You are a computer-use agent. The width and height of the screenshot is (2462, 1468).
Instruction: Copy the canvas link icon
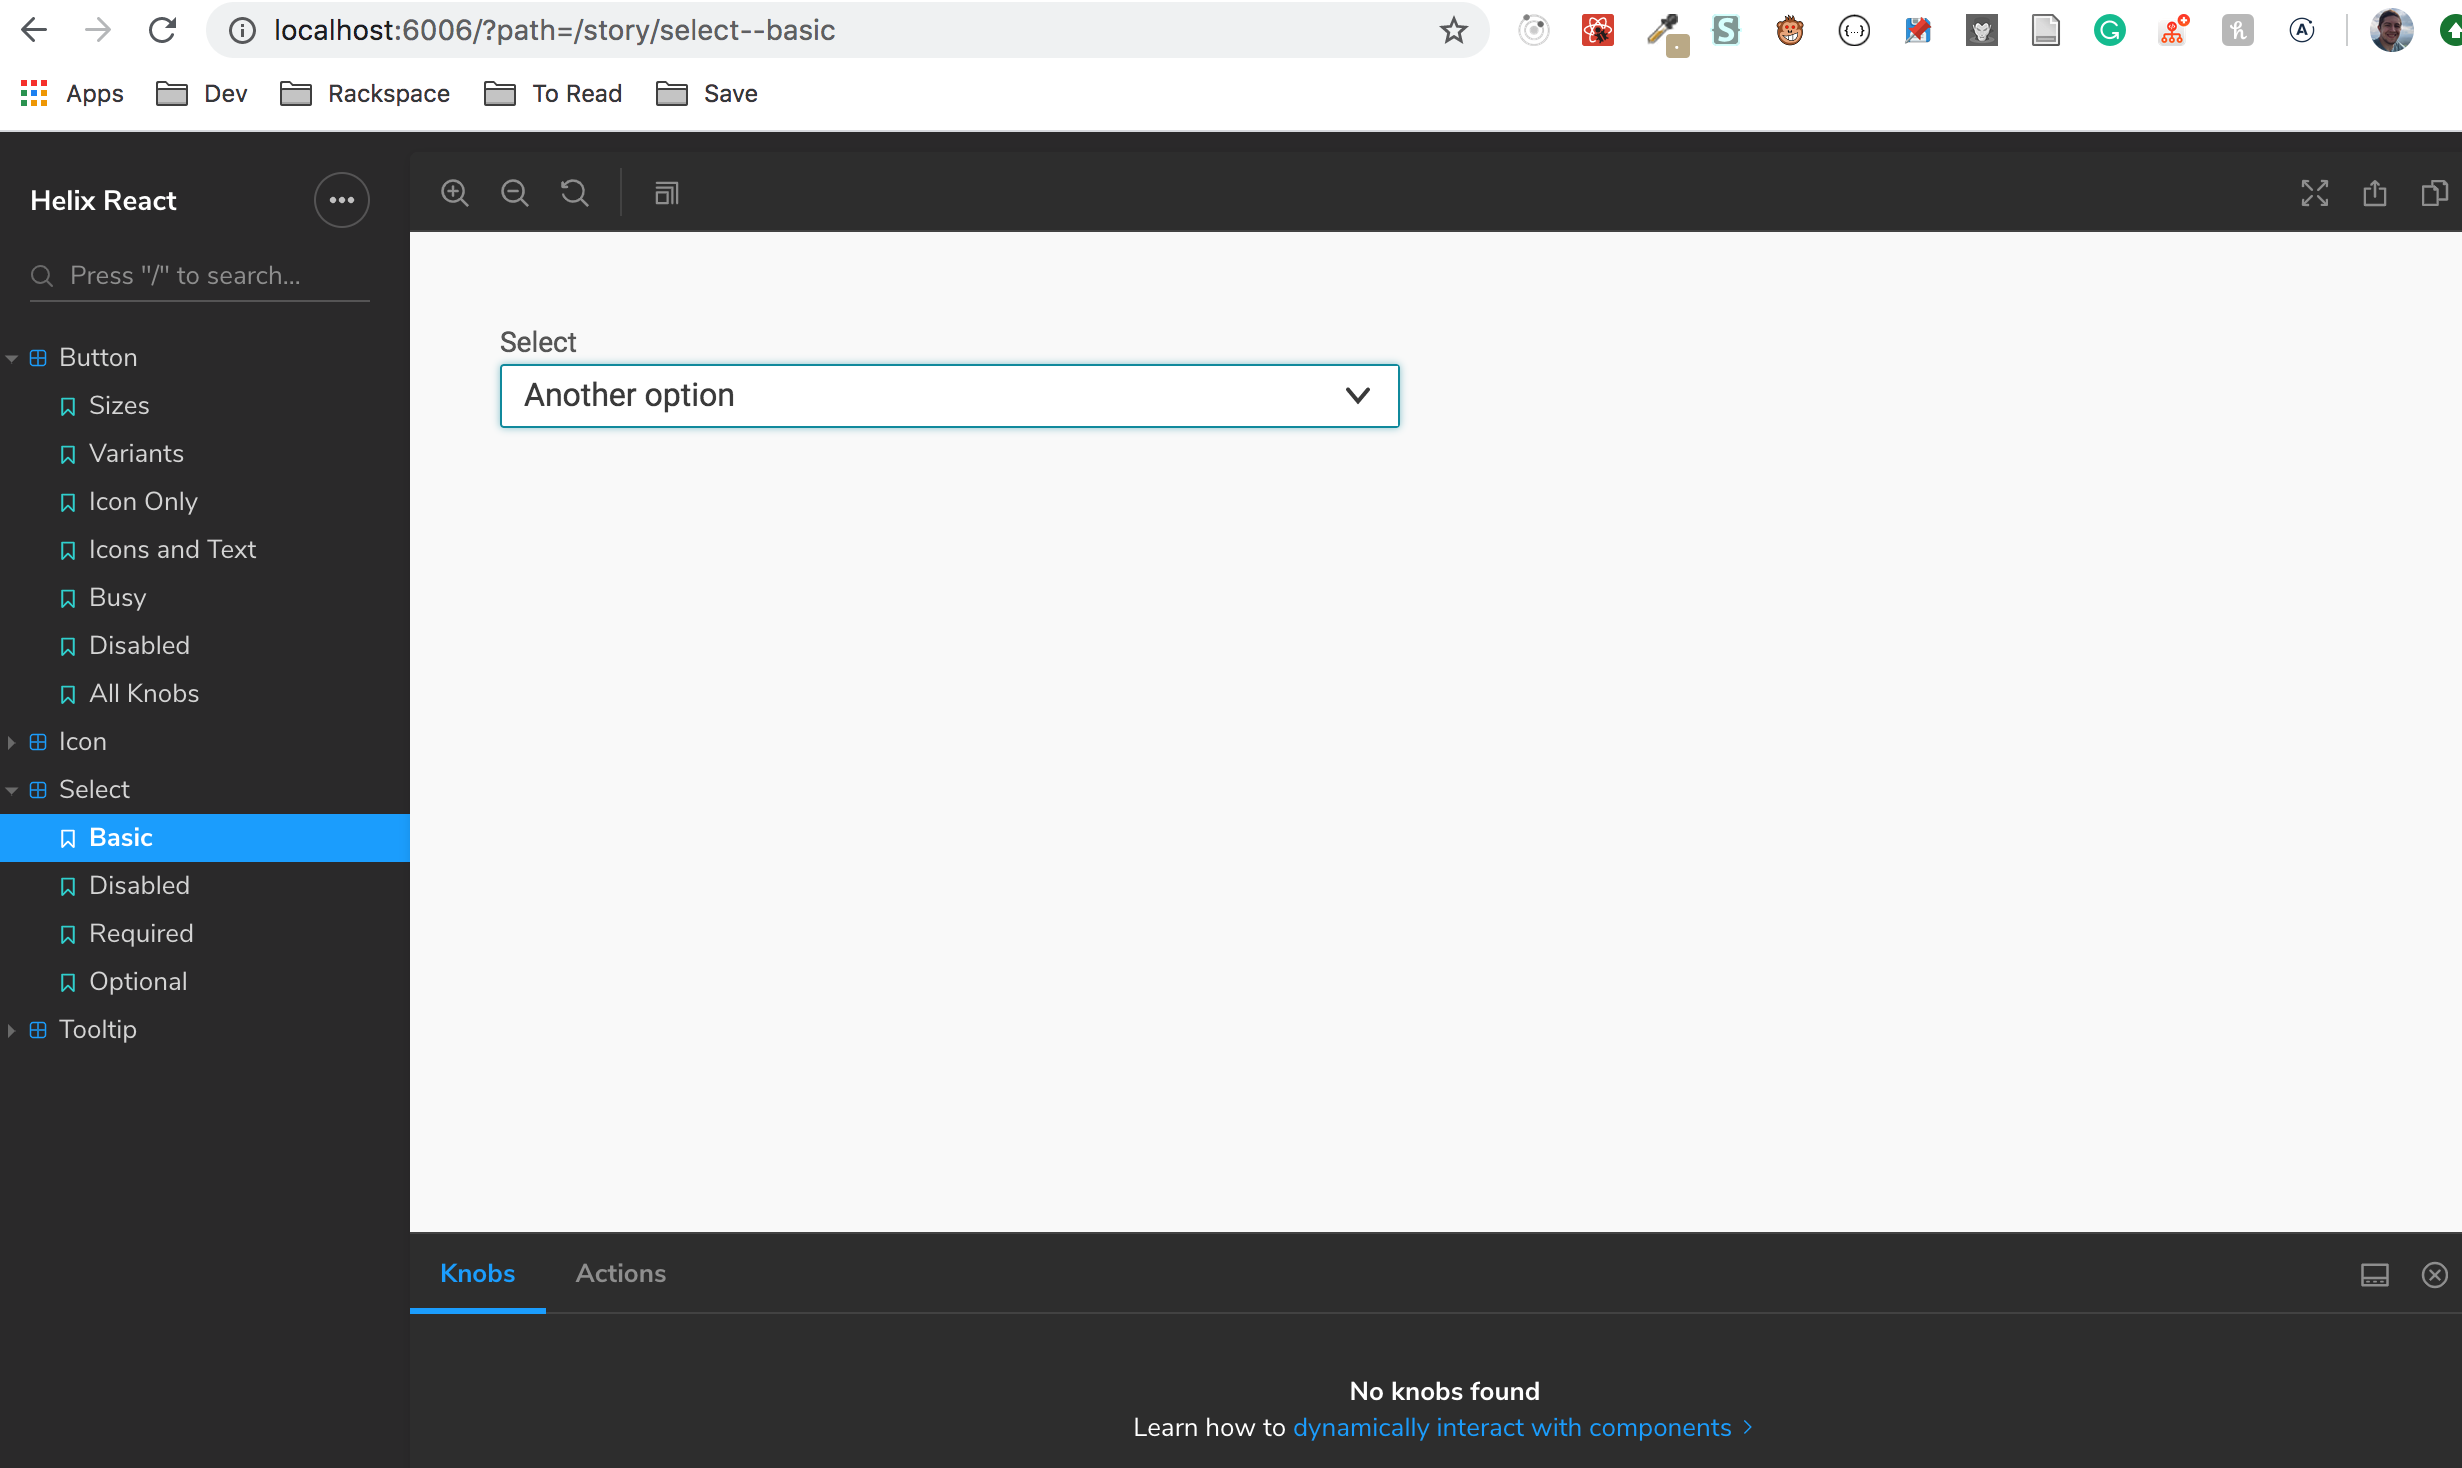click(x=2434, y=193)
